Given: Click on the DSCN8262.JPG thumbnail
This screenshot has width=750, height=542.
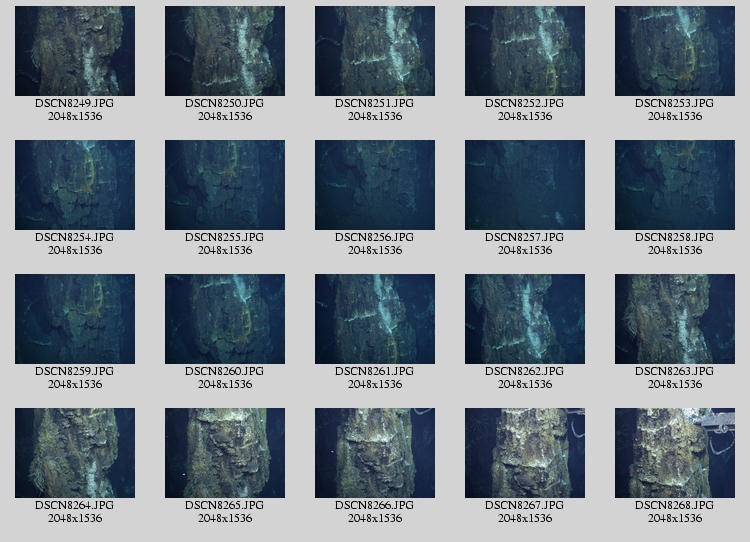Looking at the screenshot, I should click(524, 319).
